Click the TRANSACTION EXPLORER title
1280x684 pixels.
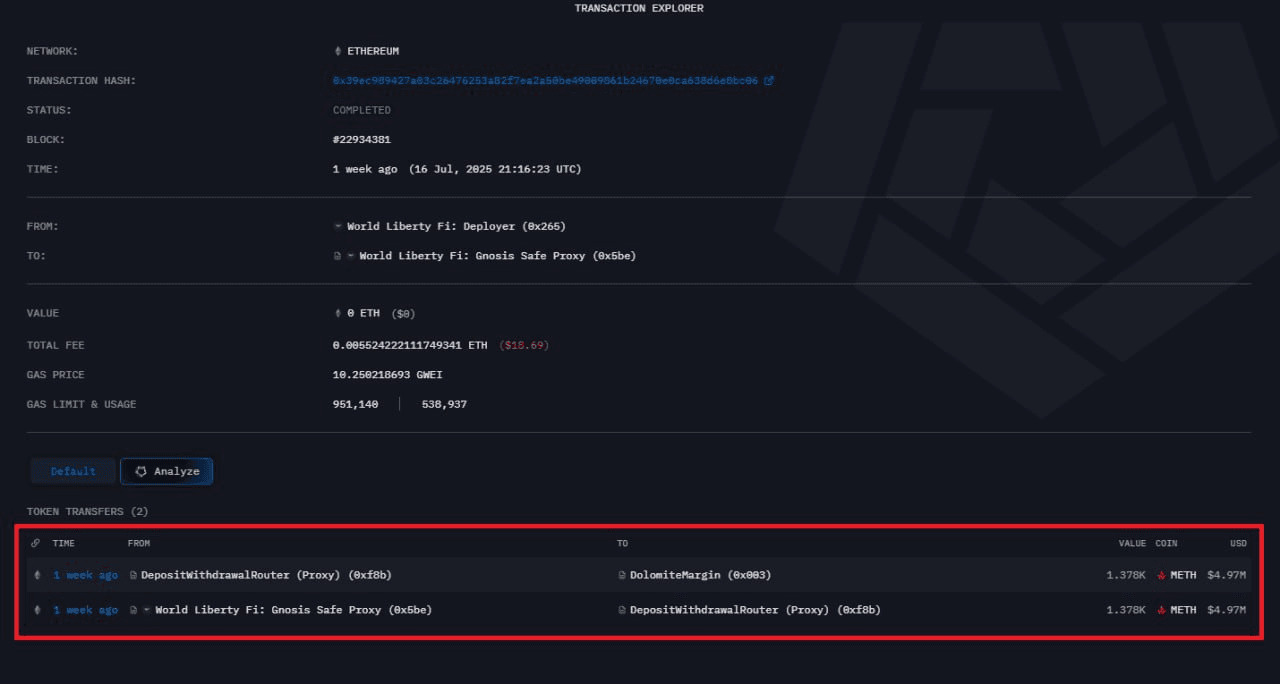tap(639, 9)
